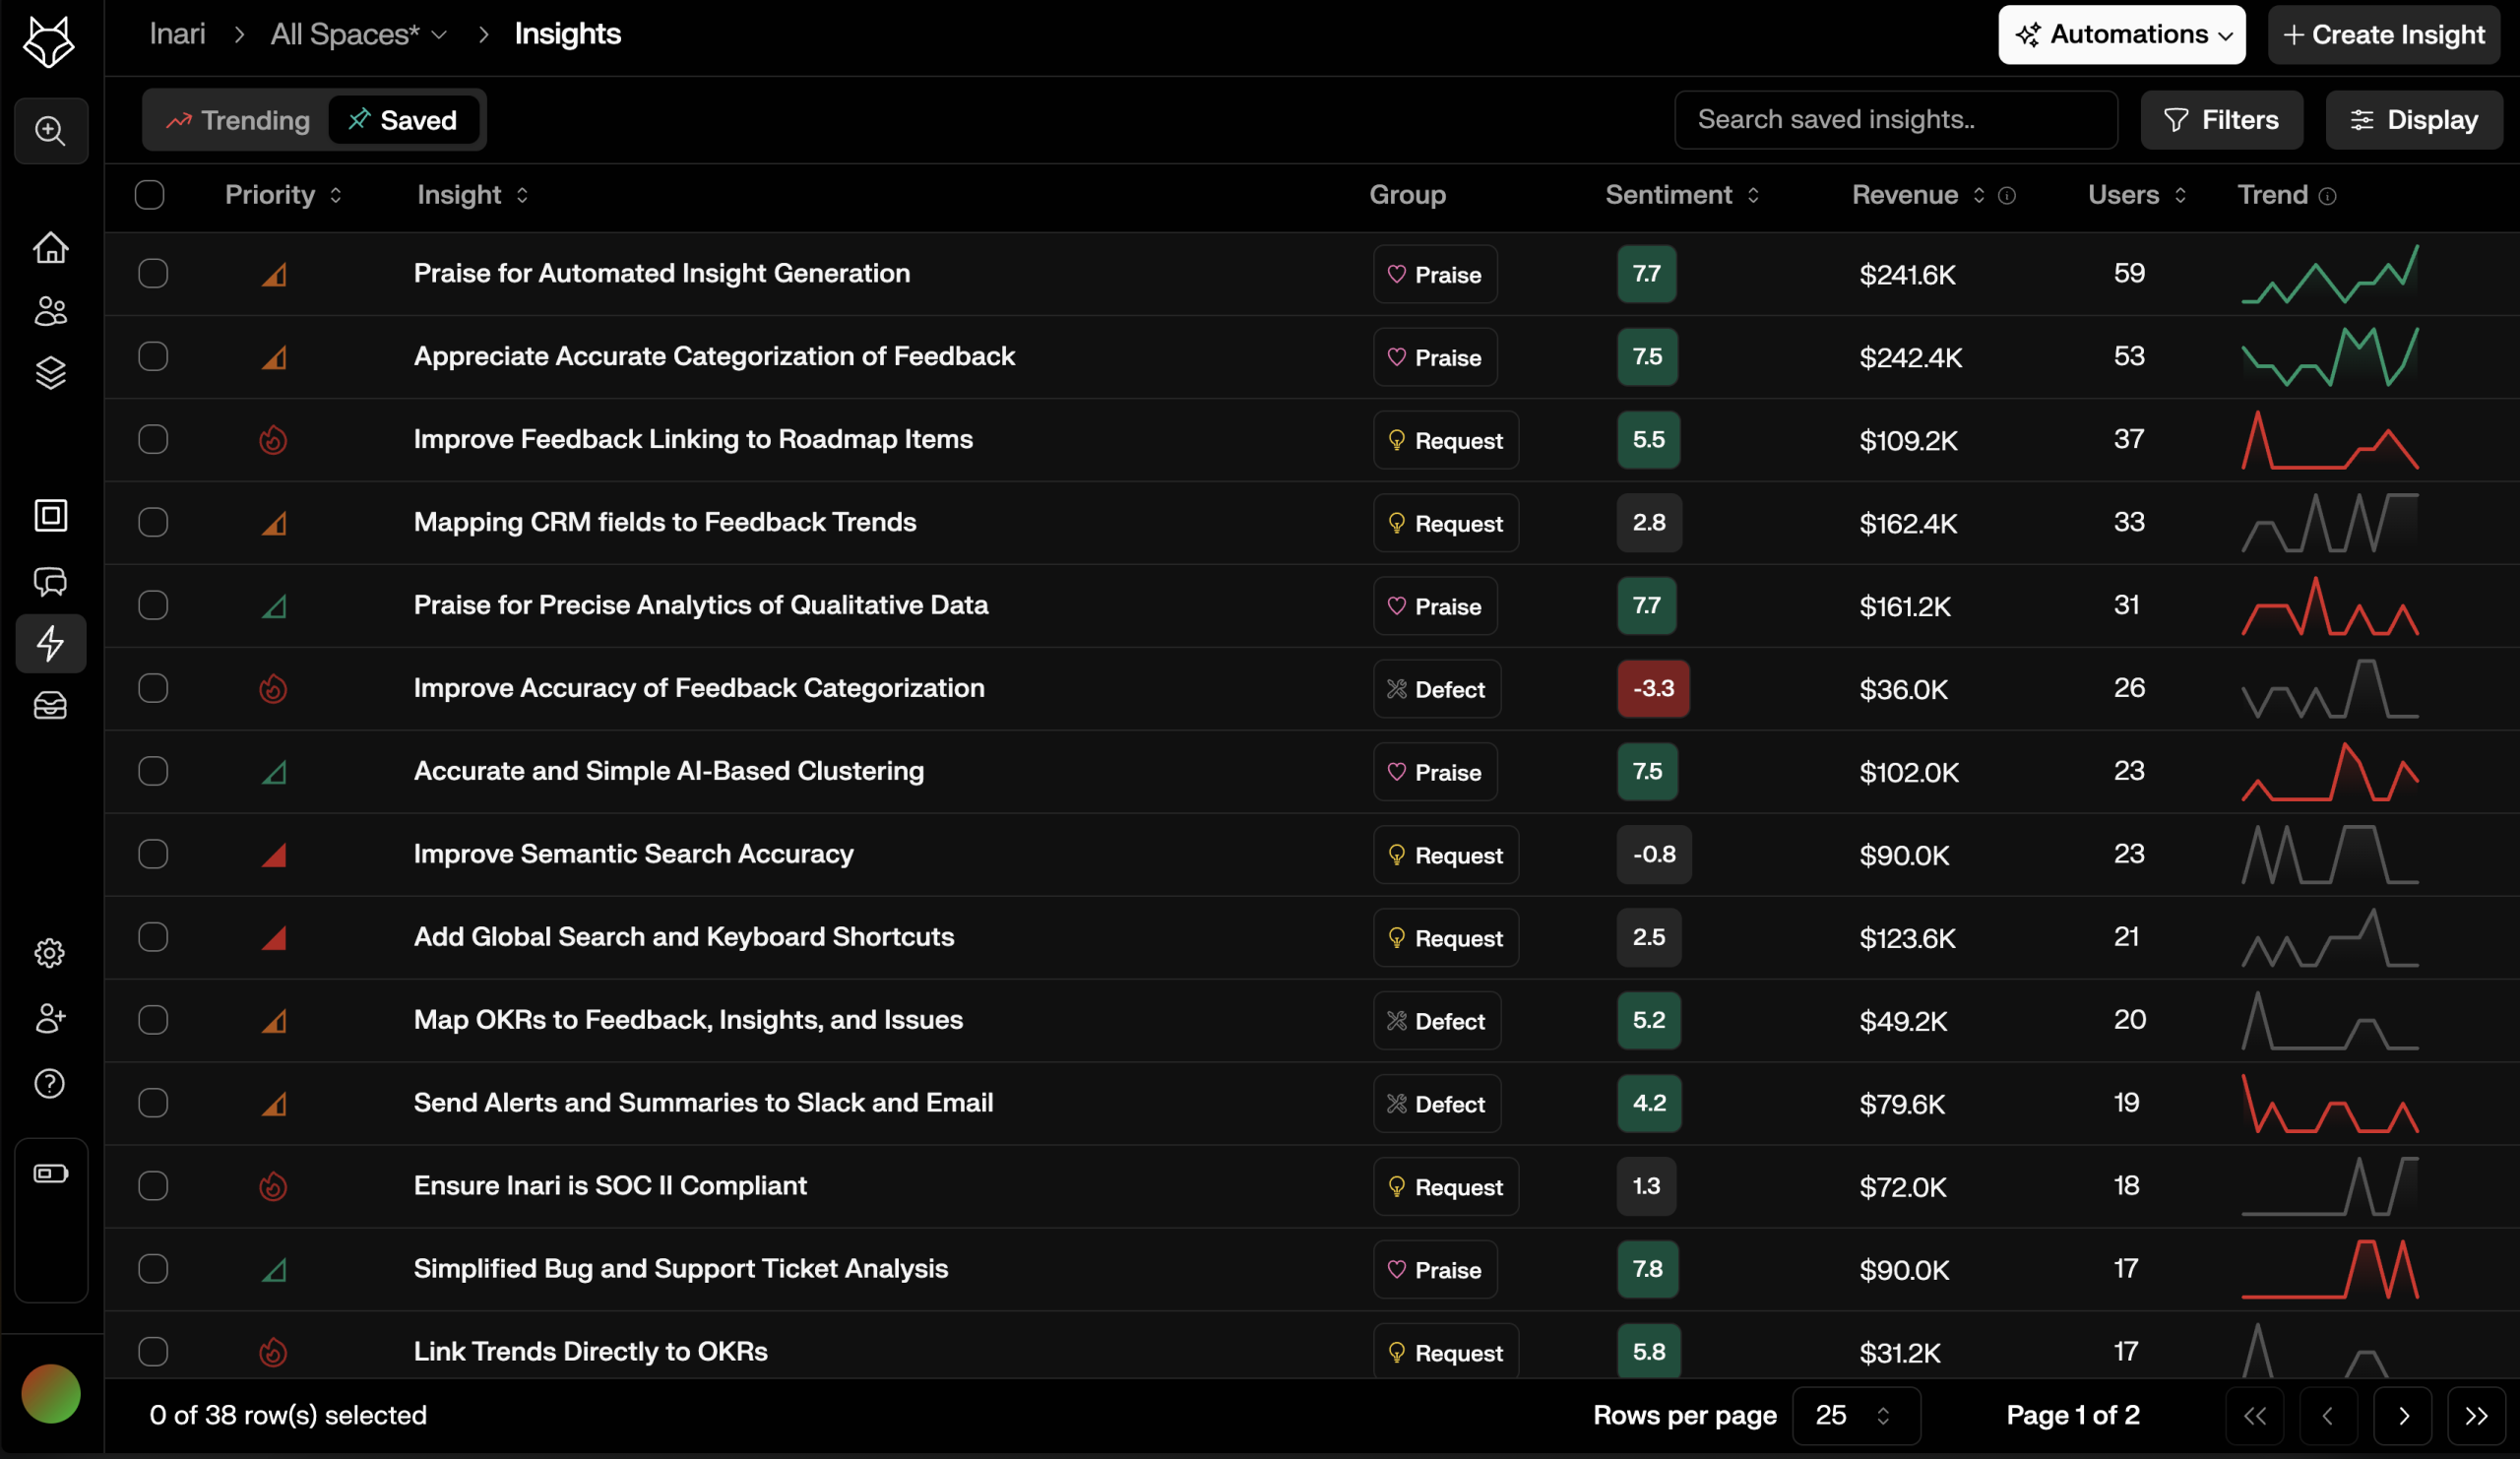Open the settings gear in sidebar
Image resolution: width=2520 pixels, height=1459 pixels.
[x=50, y=953]
